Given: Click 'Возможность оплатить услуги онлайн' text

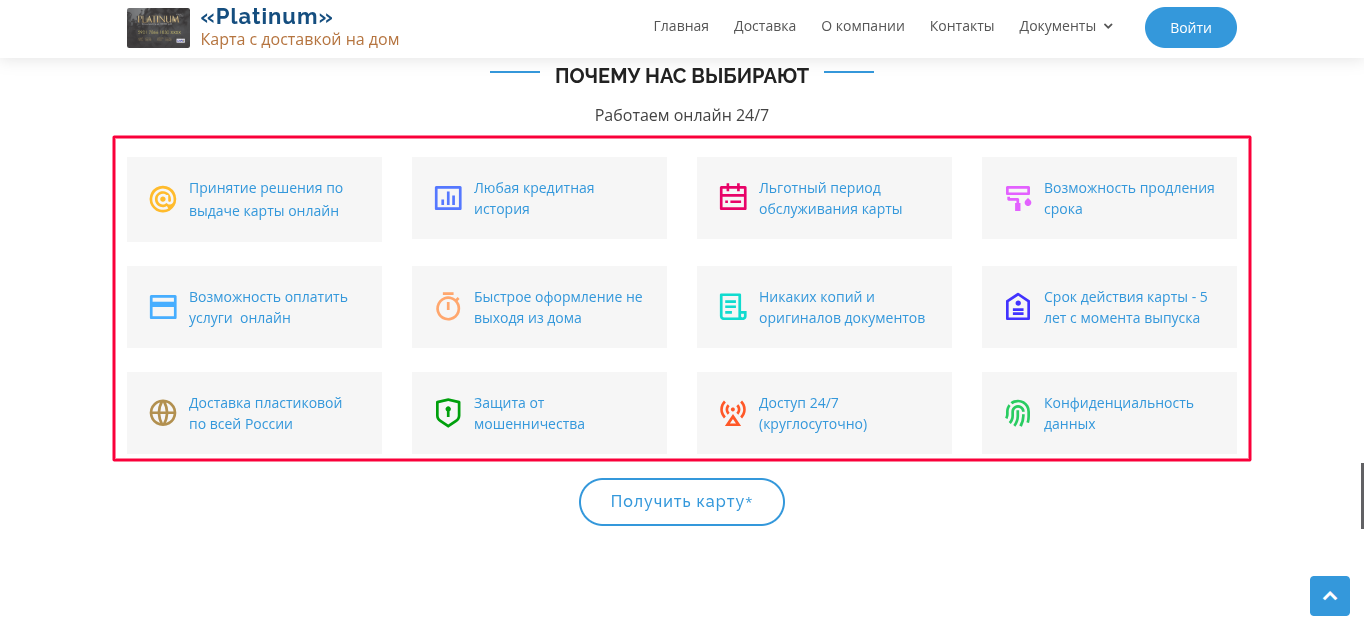Looking at the screenshot, I should pos(268,307).
